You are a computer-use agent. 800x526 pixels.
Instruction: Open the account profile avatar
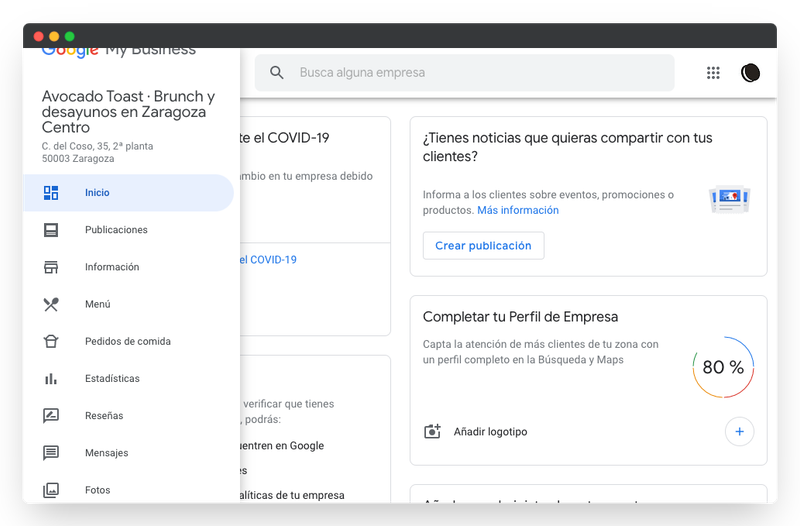click(x=750, y=73)
